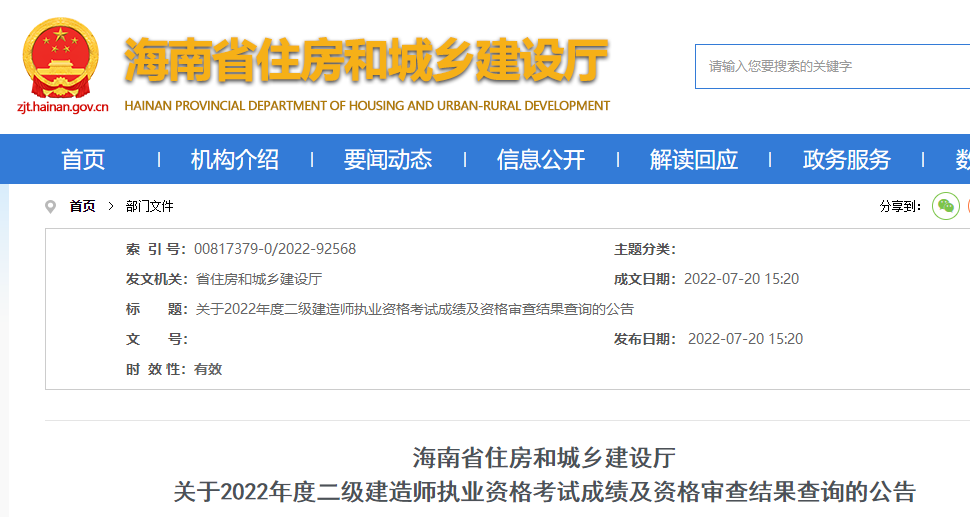Click the zjt.hainan.gov.cn domain text
The width and height of the screenshot is (970, 517).
[63, 106]
